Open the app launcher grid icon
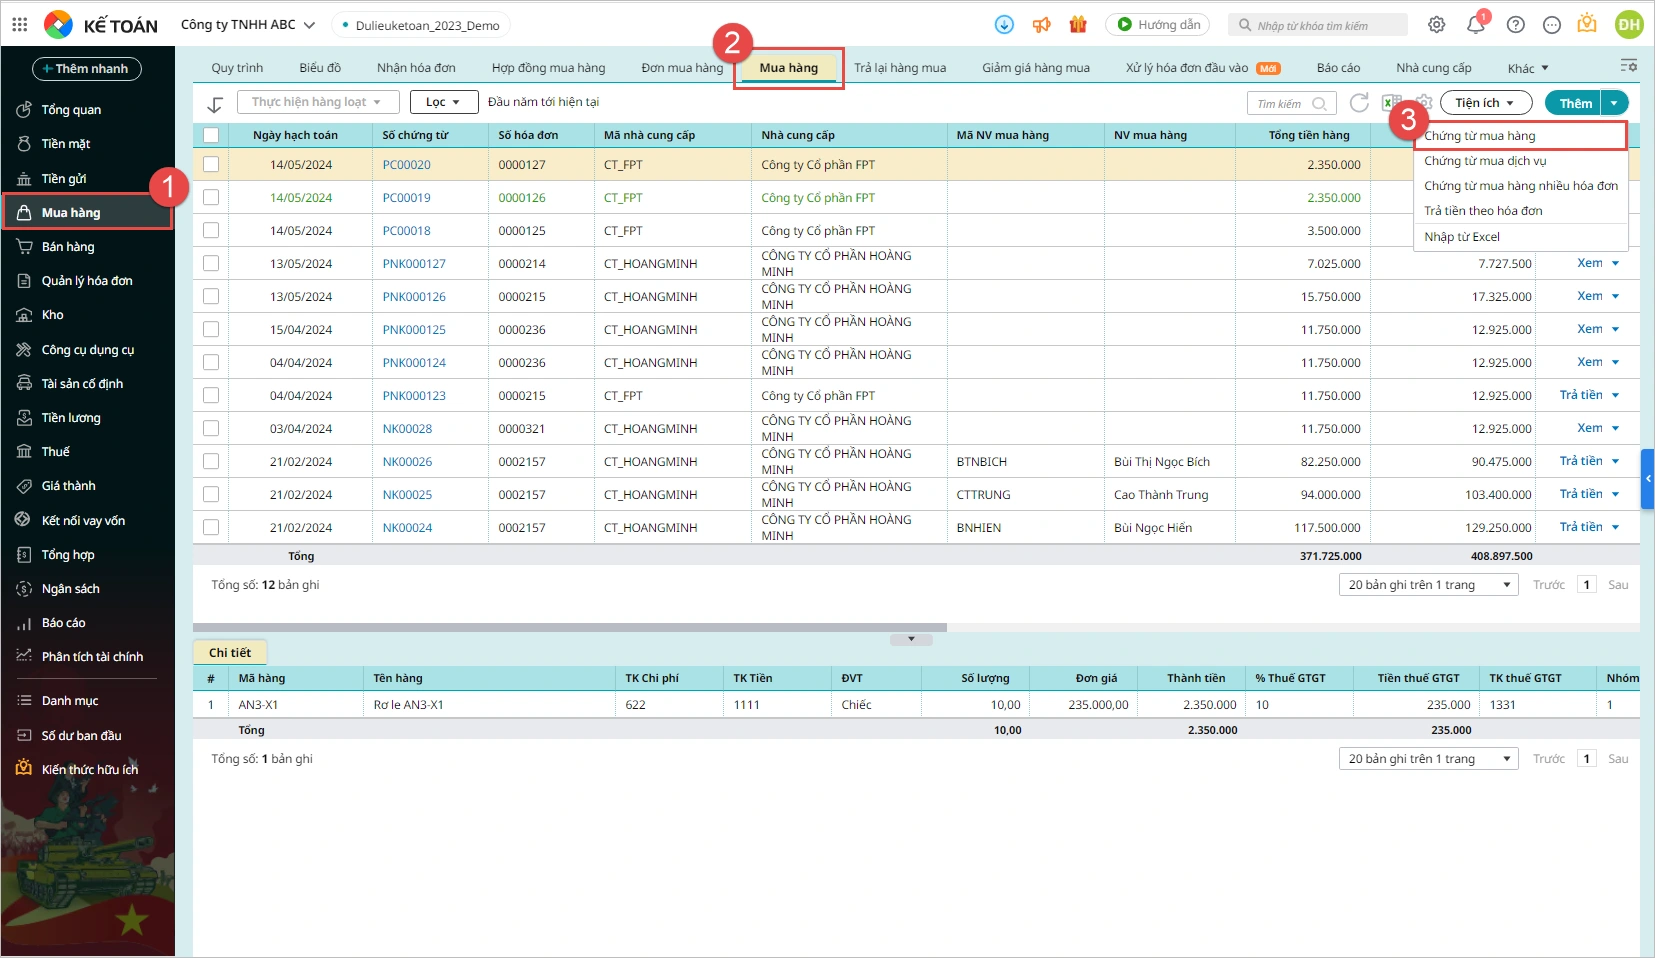This screenshot has width=1655, height=958. point(20,25)
